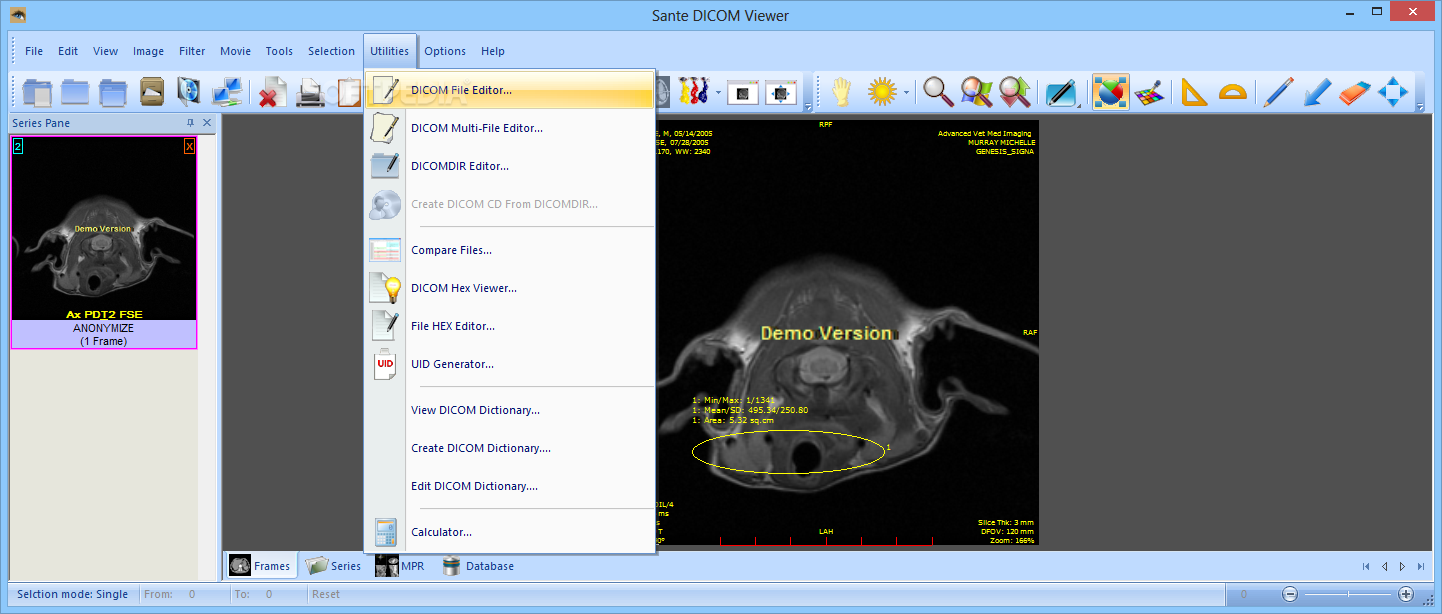Screen dimensions: 1442x614
Task: Click the red X on series thumbnail
Action: point(189,147)
